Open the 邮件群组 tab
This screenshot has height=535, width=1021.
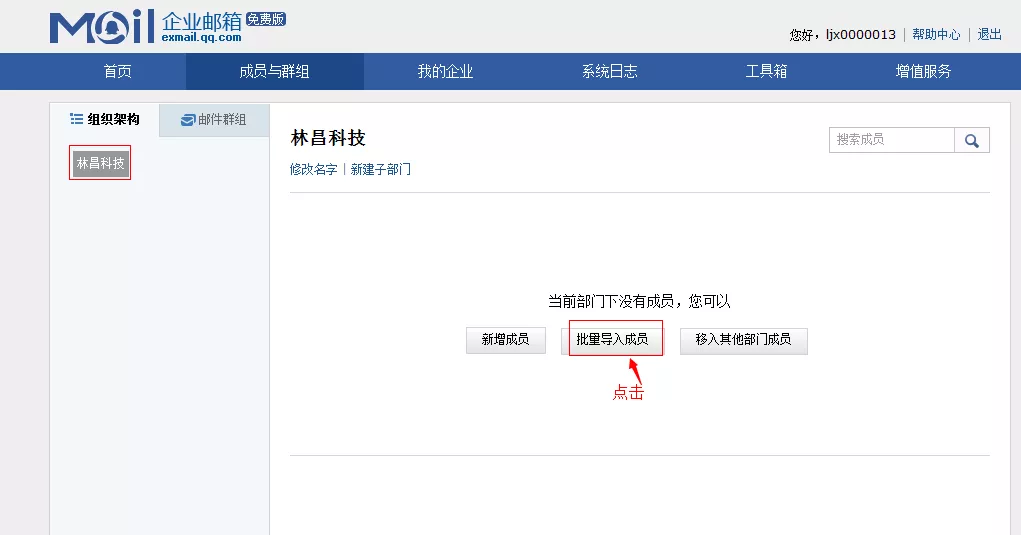pyautogui.click(x=214, y=120)
